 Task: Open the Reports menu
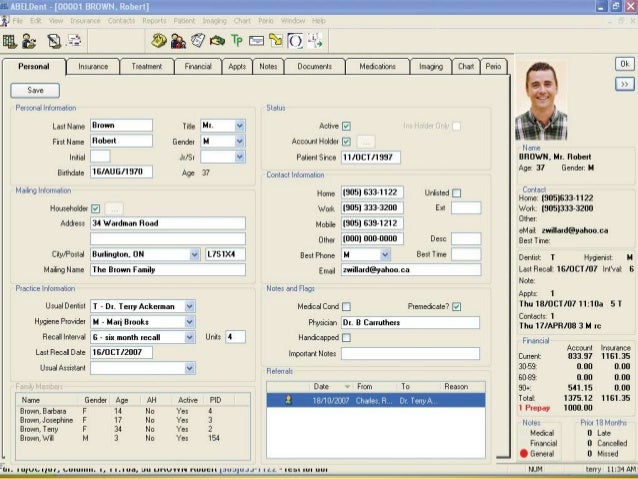pos(154,19)
